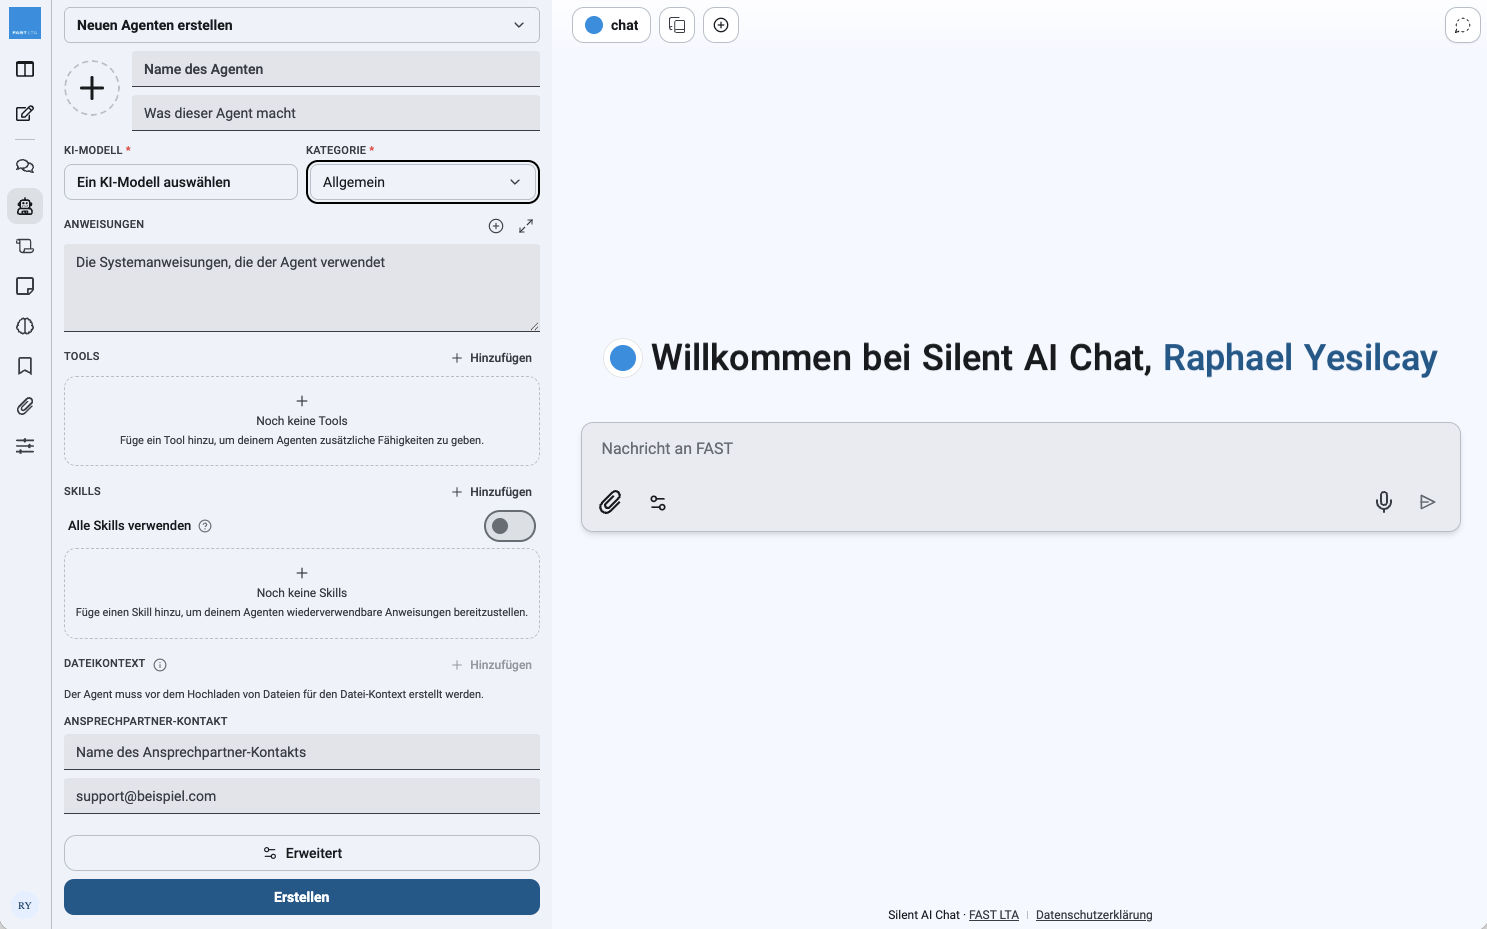Click the Erstellen button
The width and height of the screenshot is (1487, 929).
click(x=302, y=897)
